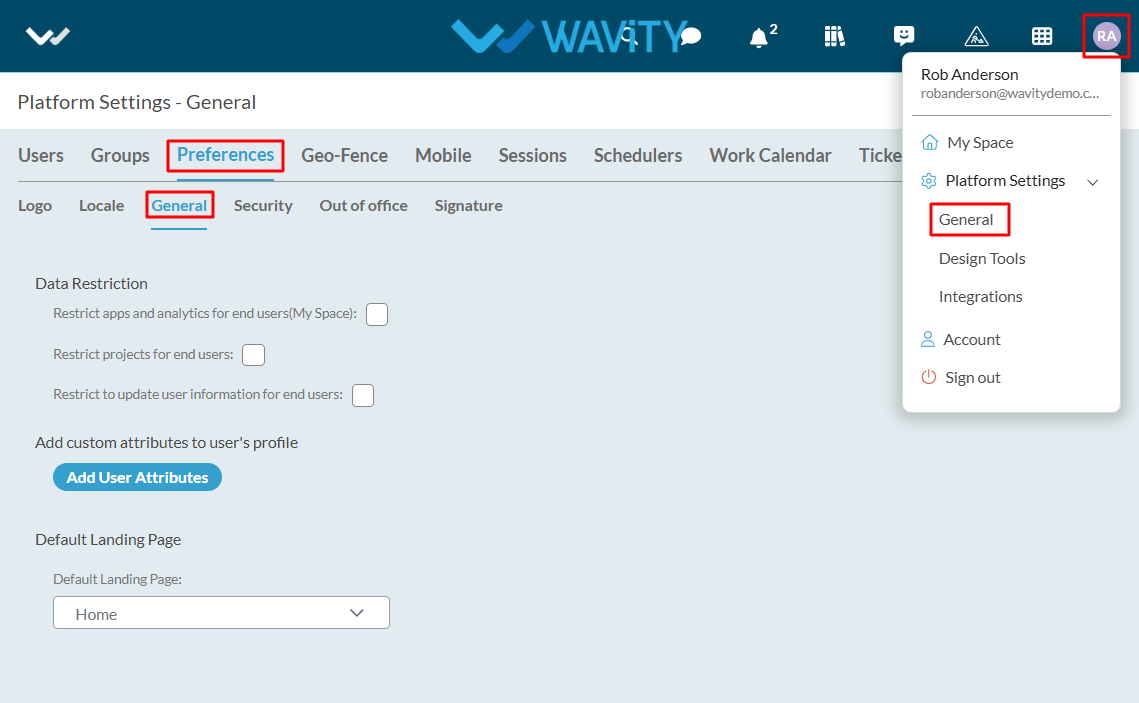Click the search magnifier icon in header
This screenshot has height=703, width=1139.
[629, 36]
